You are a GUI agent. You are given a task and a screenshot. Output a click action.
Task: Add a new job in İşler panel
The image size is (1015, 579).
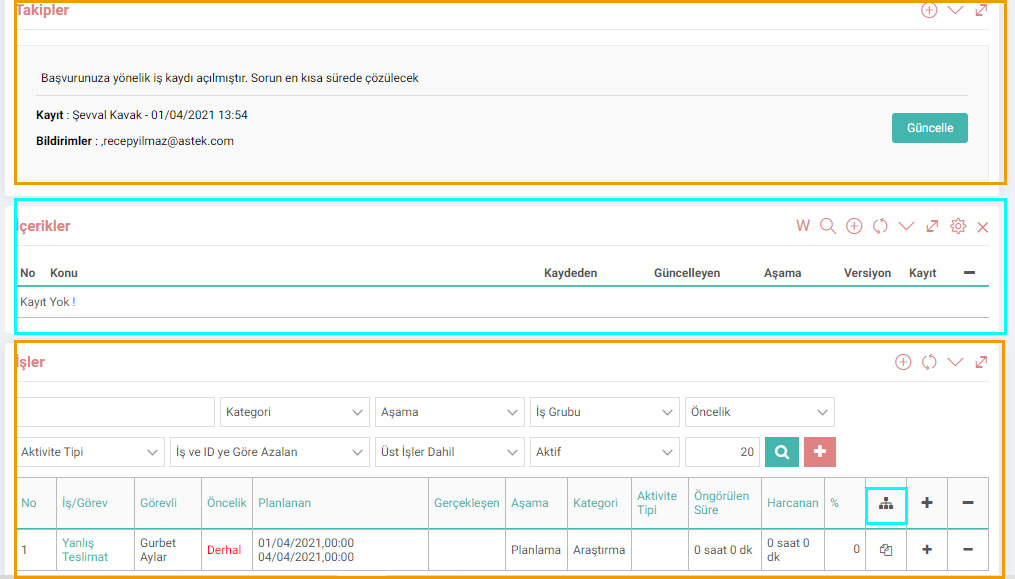pyautogui.click(x=903, y=362)
